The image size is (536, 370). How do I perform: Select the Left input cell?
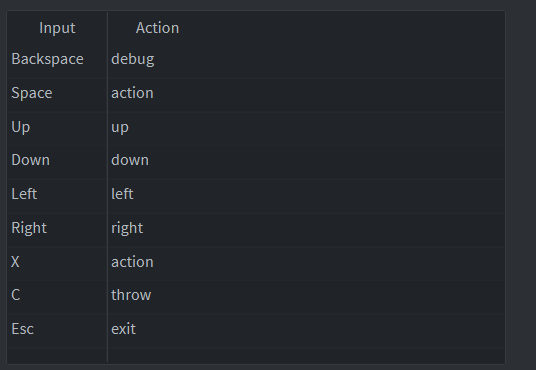57,194
